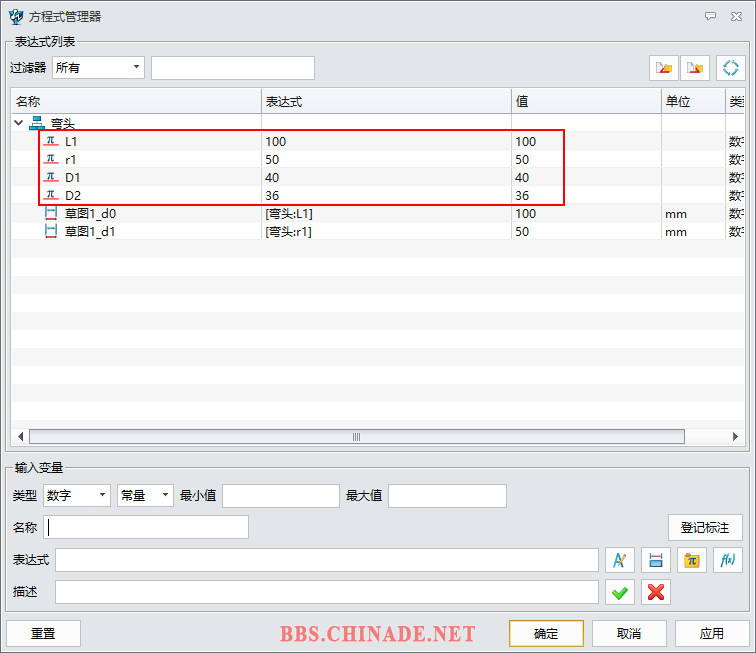Click the 最小值 input field
This screenshot has width=756, height=653.
(281, 496)
